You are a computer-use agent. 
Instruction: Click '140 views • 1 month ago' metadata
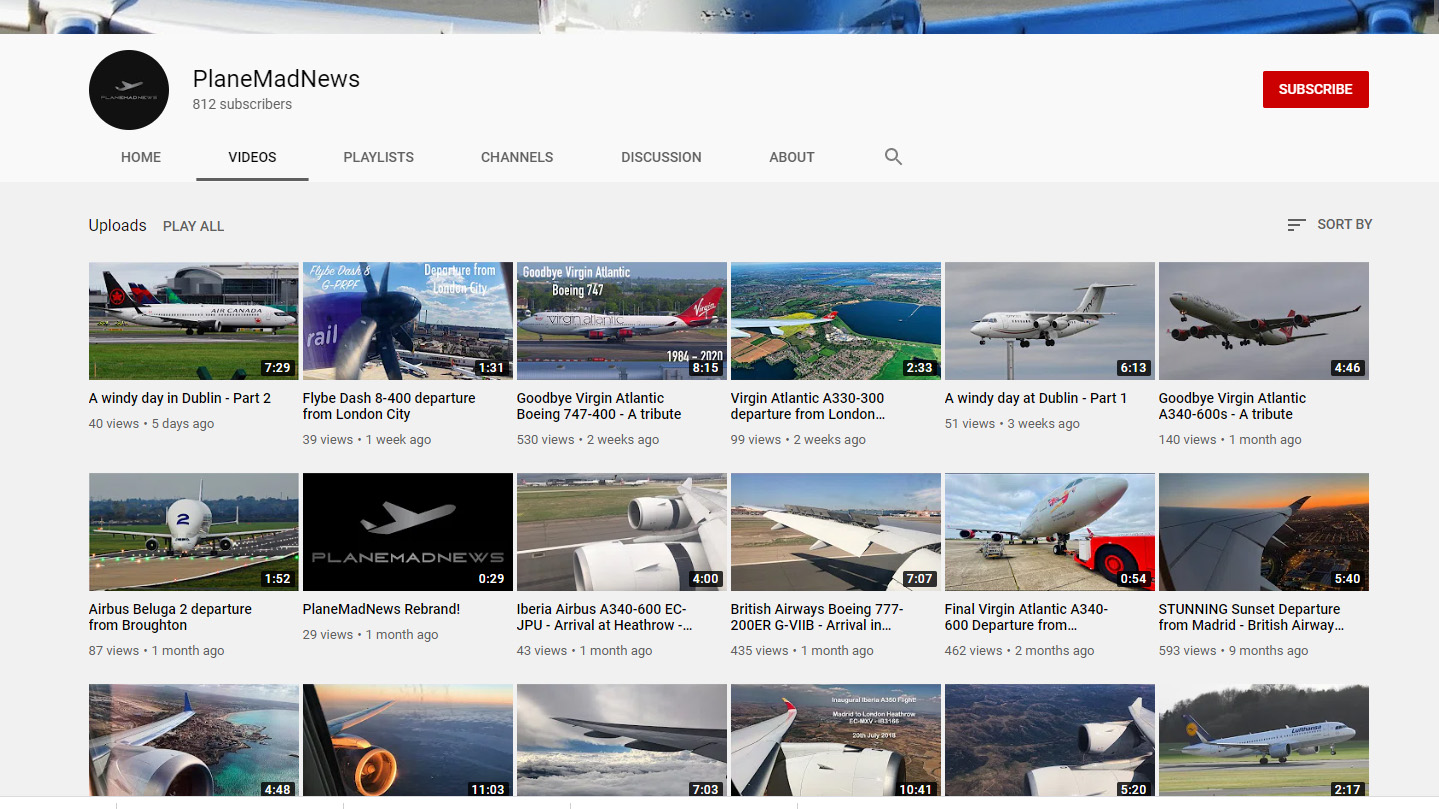pyautogui.click(x=1230, y=440)
